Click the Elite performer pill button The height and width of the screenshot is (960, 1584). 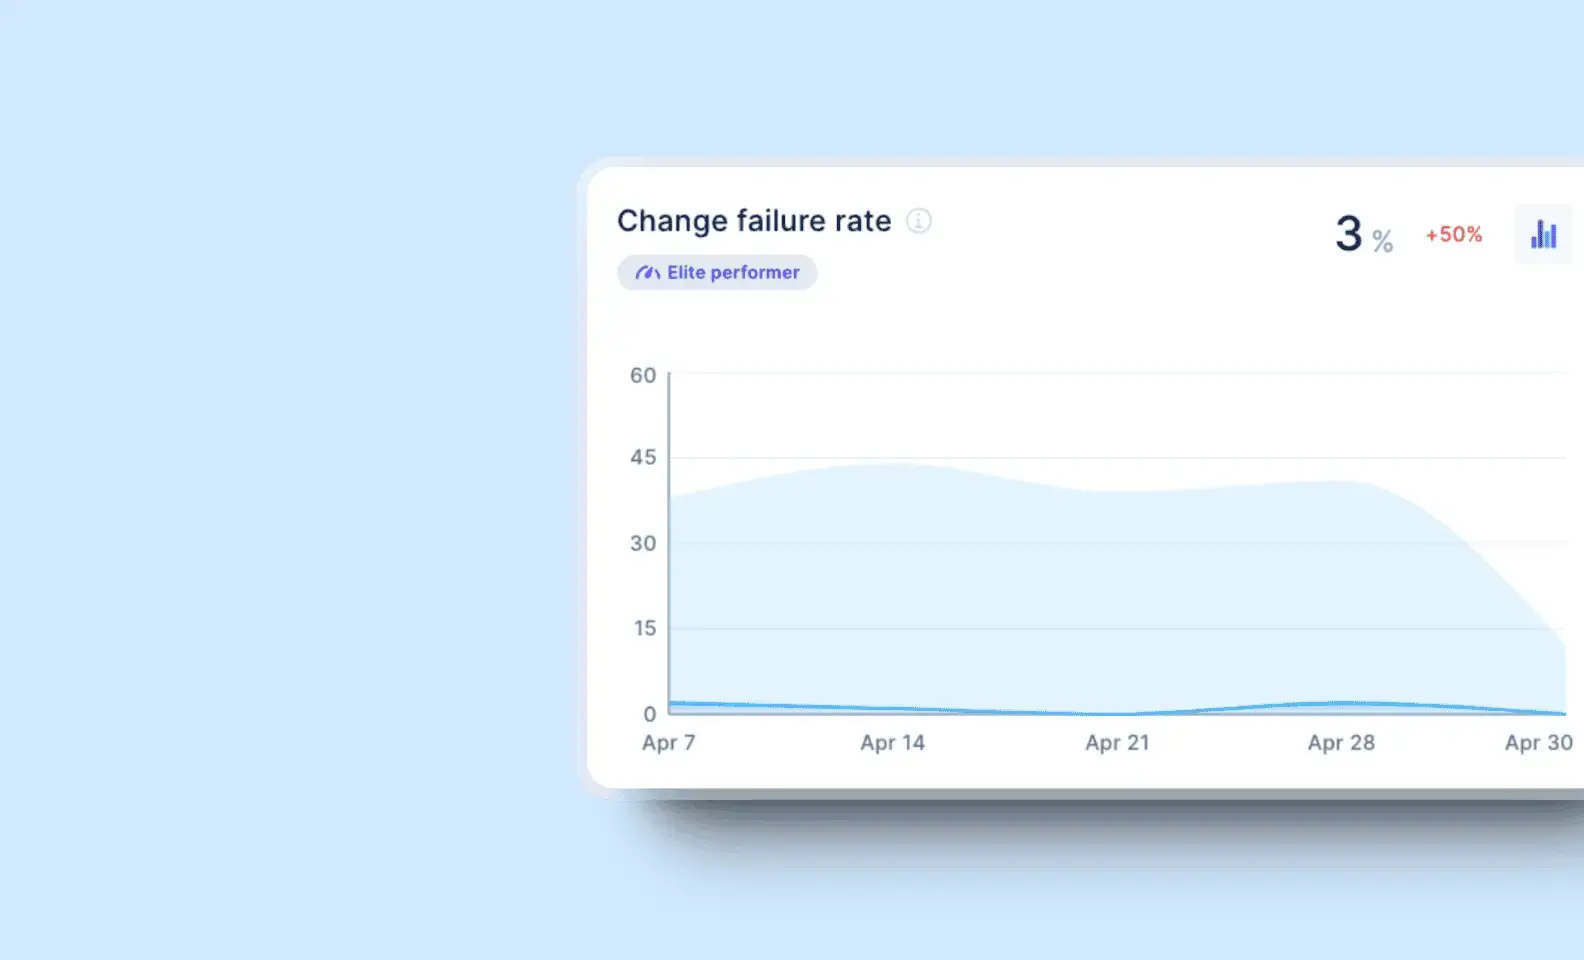coord(716,272)
